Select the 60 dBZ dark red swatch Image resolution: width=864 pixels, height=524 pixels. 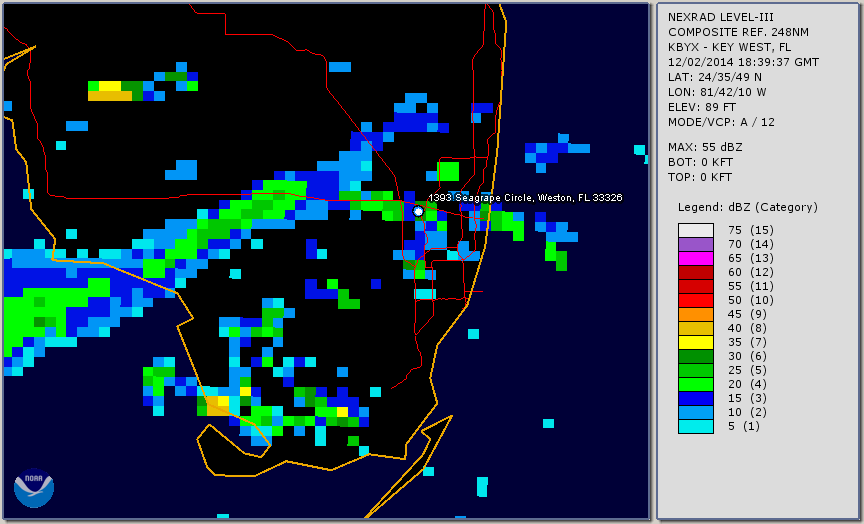[696, 272]
